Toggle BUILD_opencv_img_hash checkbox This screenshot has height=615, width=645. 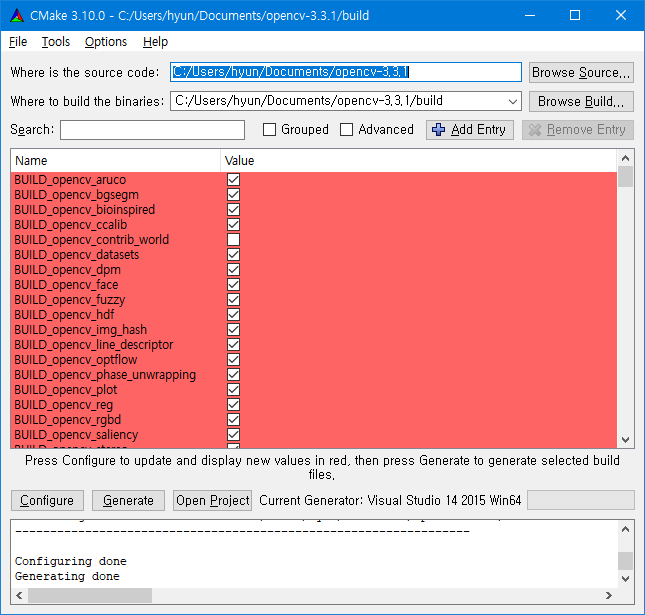(233, 330)
